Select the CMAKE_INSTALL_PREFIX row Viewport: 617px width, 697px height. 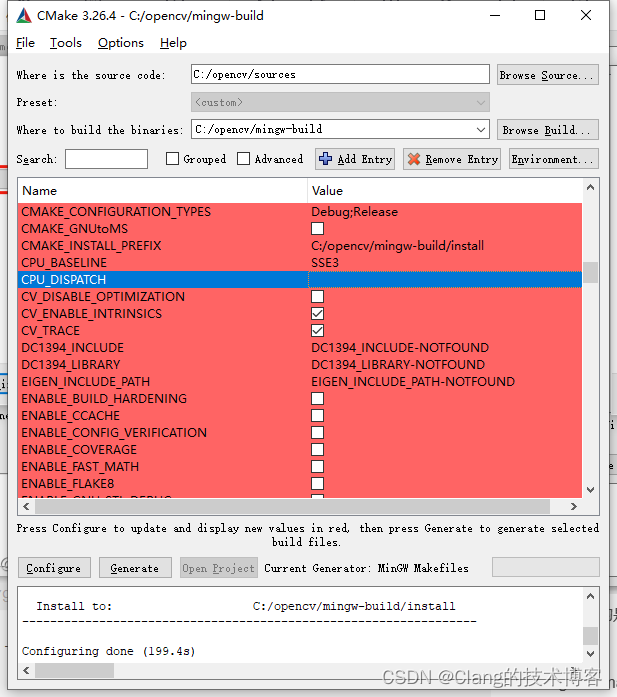click(300, 245)
